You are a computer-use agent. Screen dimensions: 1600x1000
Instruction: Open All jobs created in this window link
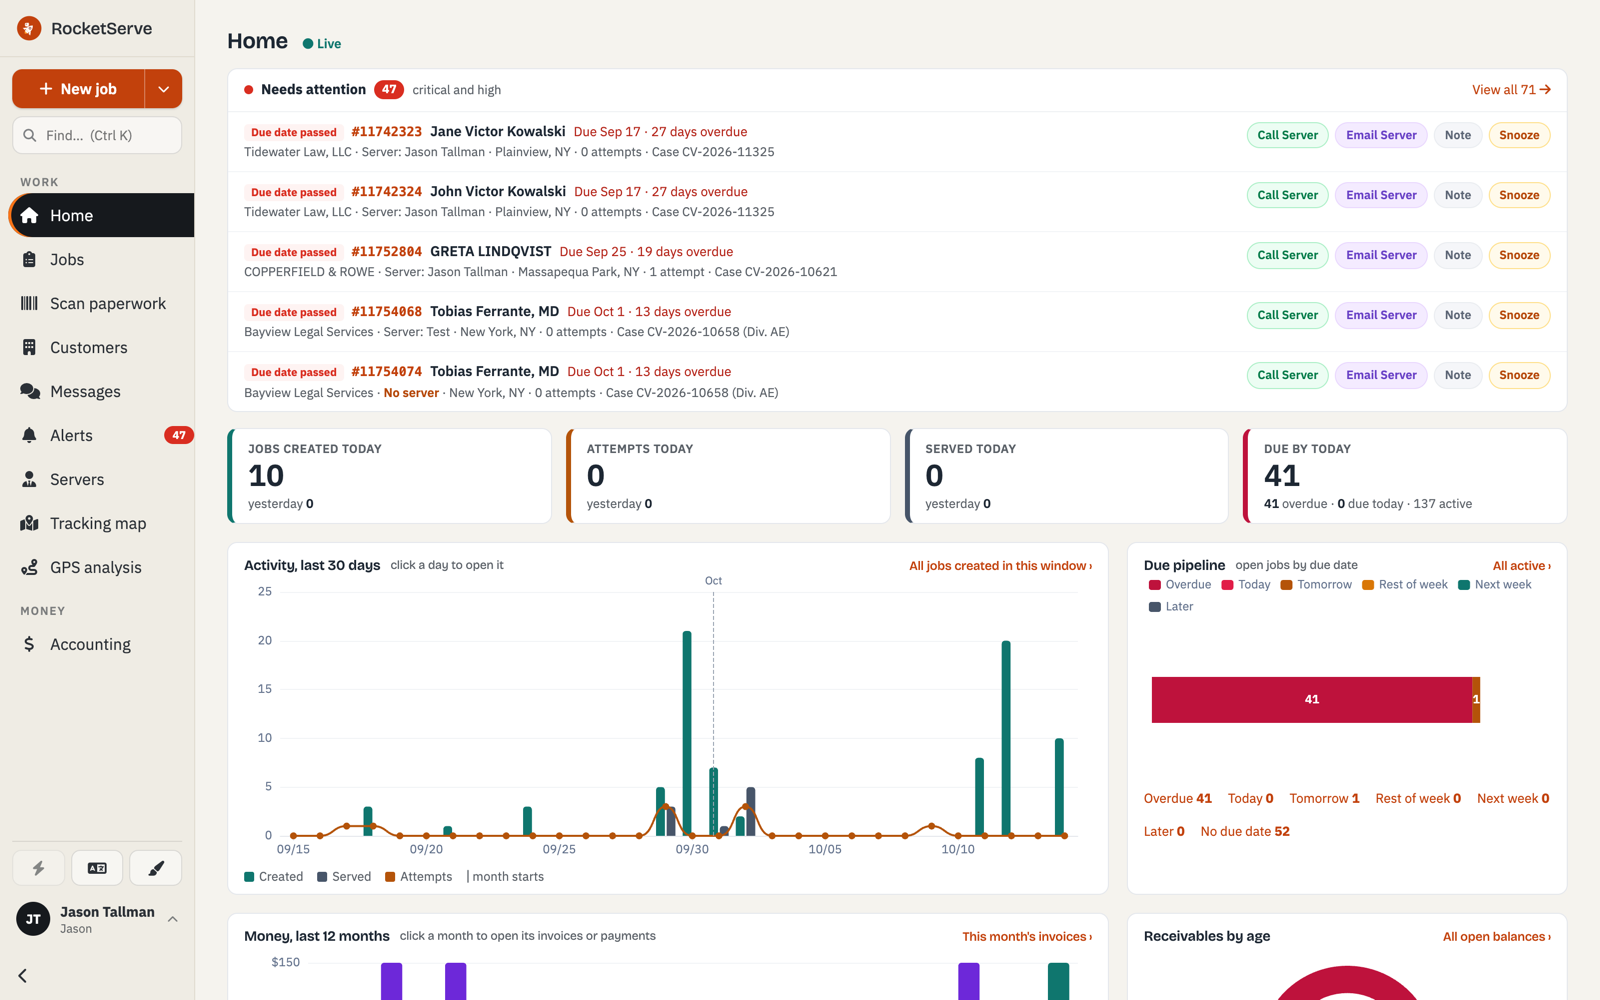[x=1000, y=566]
